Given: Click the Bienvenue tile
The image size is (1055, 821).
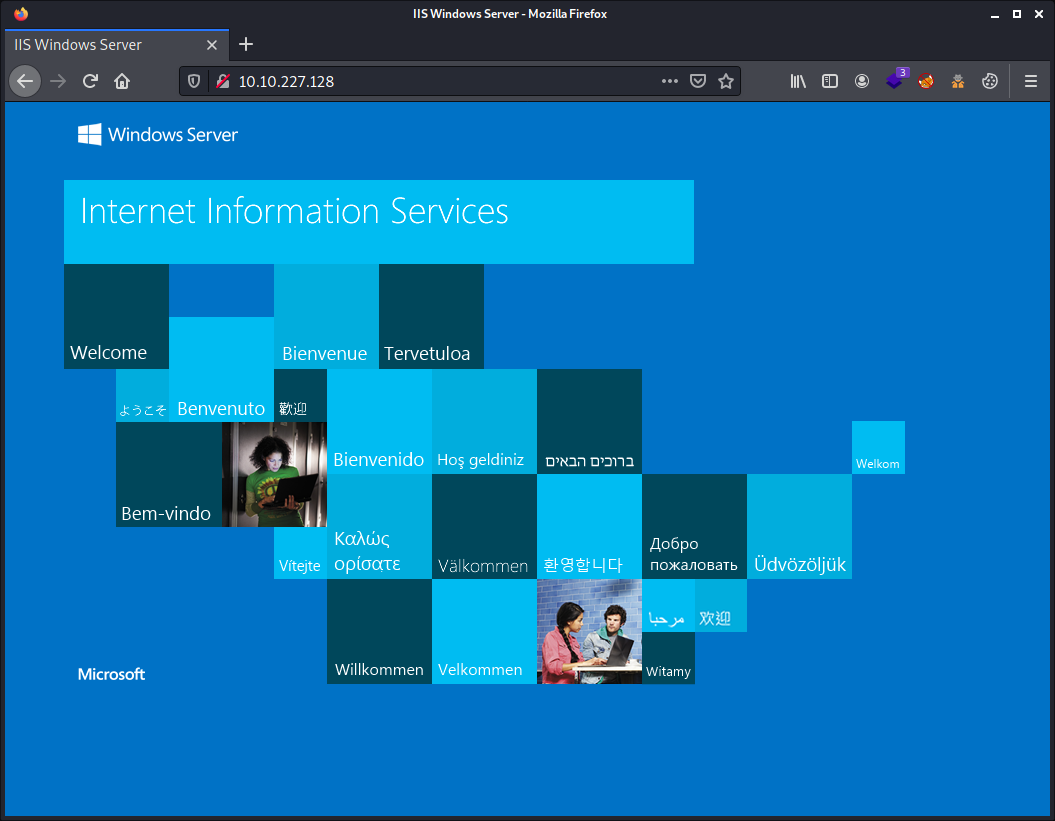Looking at the screenshot, I should click(326, 316).
